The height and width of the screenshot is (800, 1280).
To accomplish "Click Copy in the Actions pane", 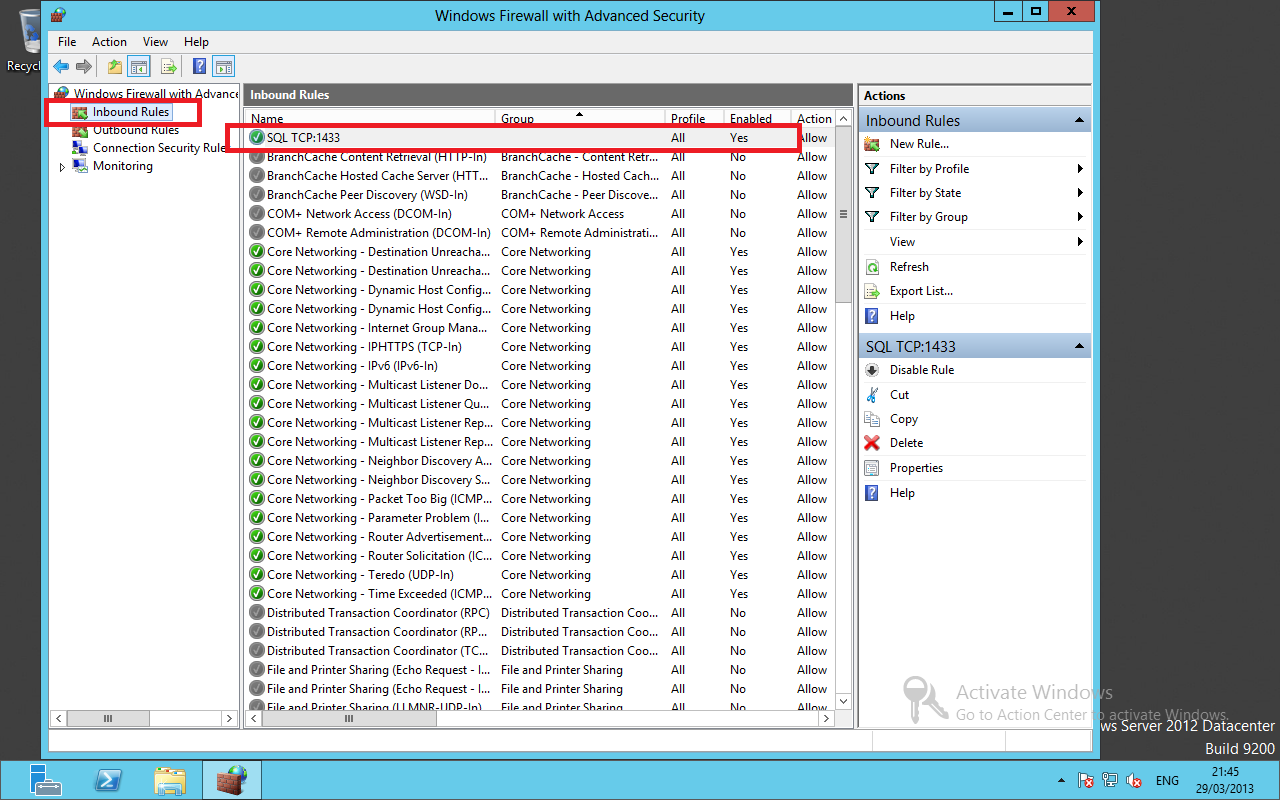I will (x=903, y=419).
